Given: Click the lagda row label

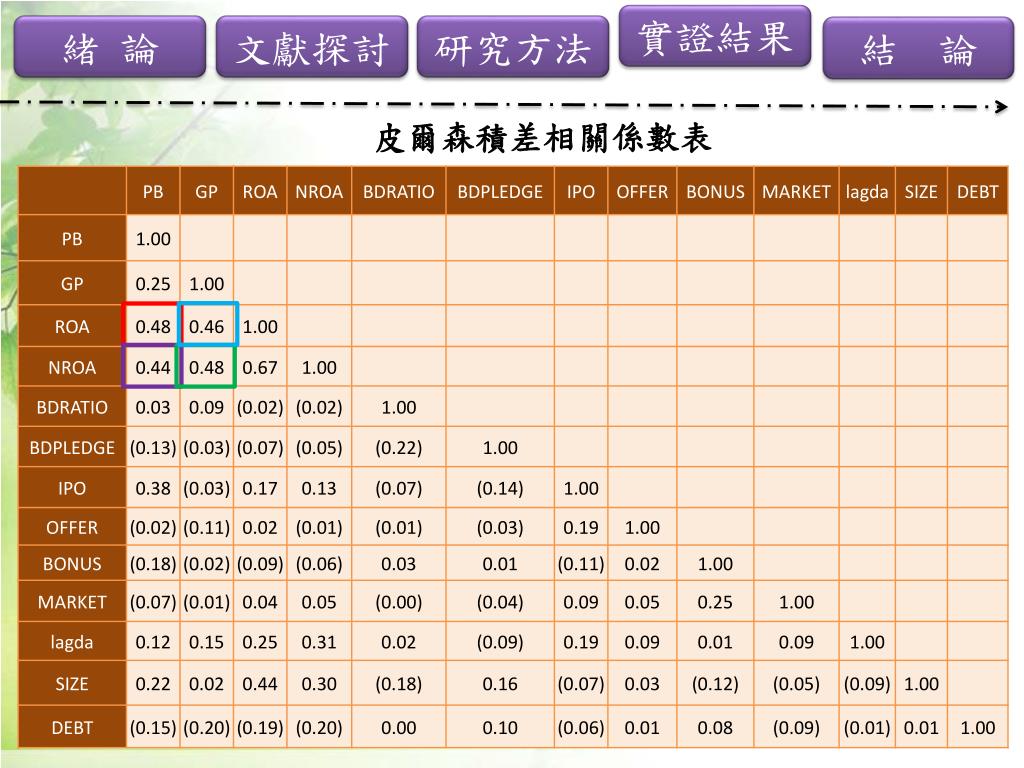Looking at the screenshot, I should [72, 642].
